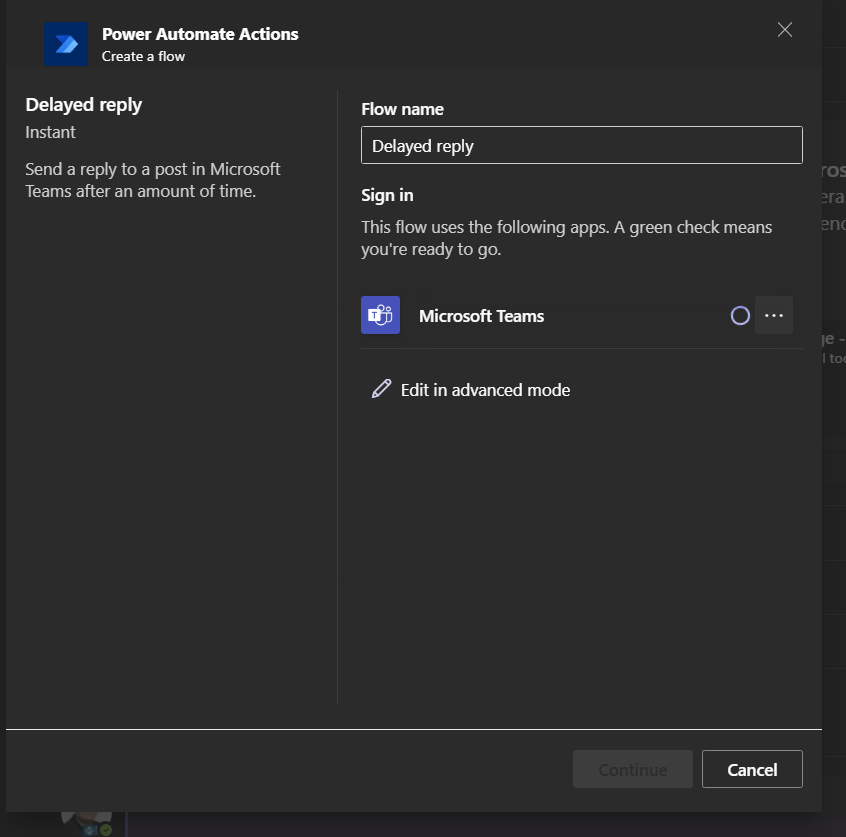Click in the Flow name text field
Viewport: 846px width, 837px height.
[581, 145]
